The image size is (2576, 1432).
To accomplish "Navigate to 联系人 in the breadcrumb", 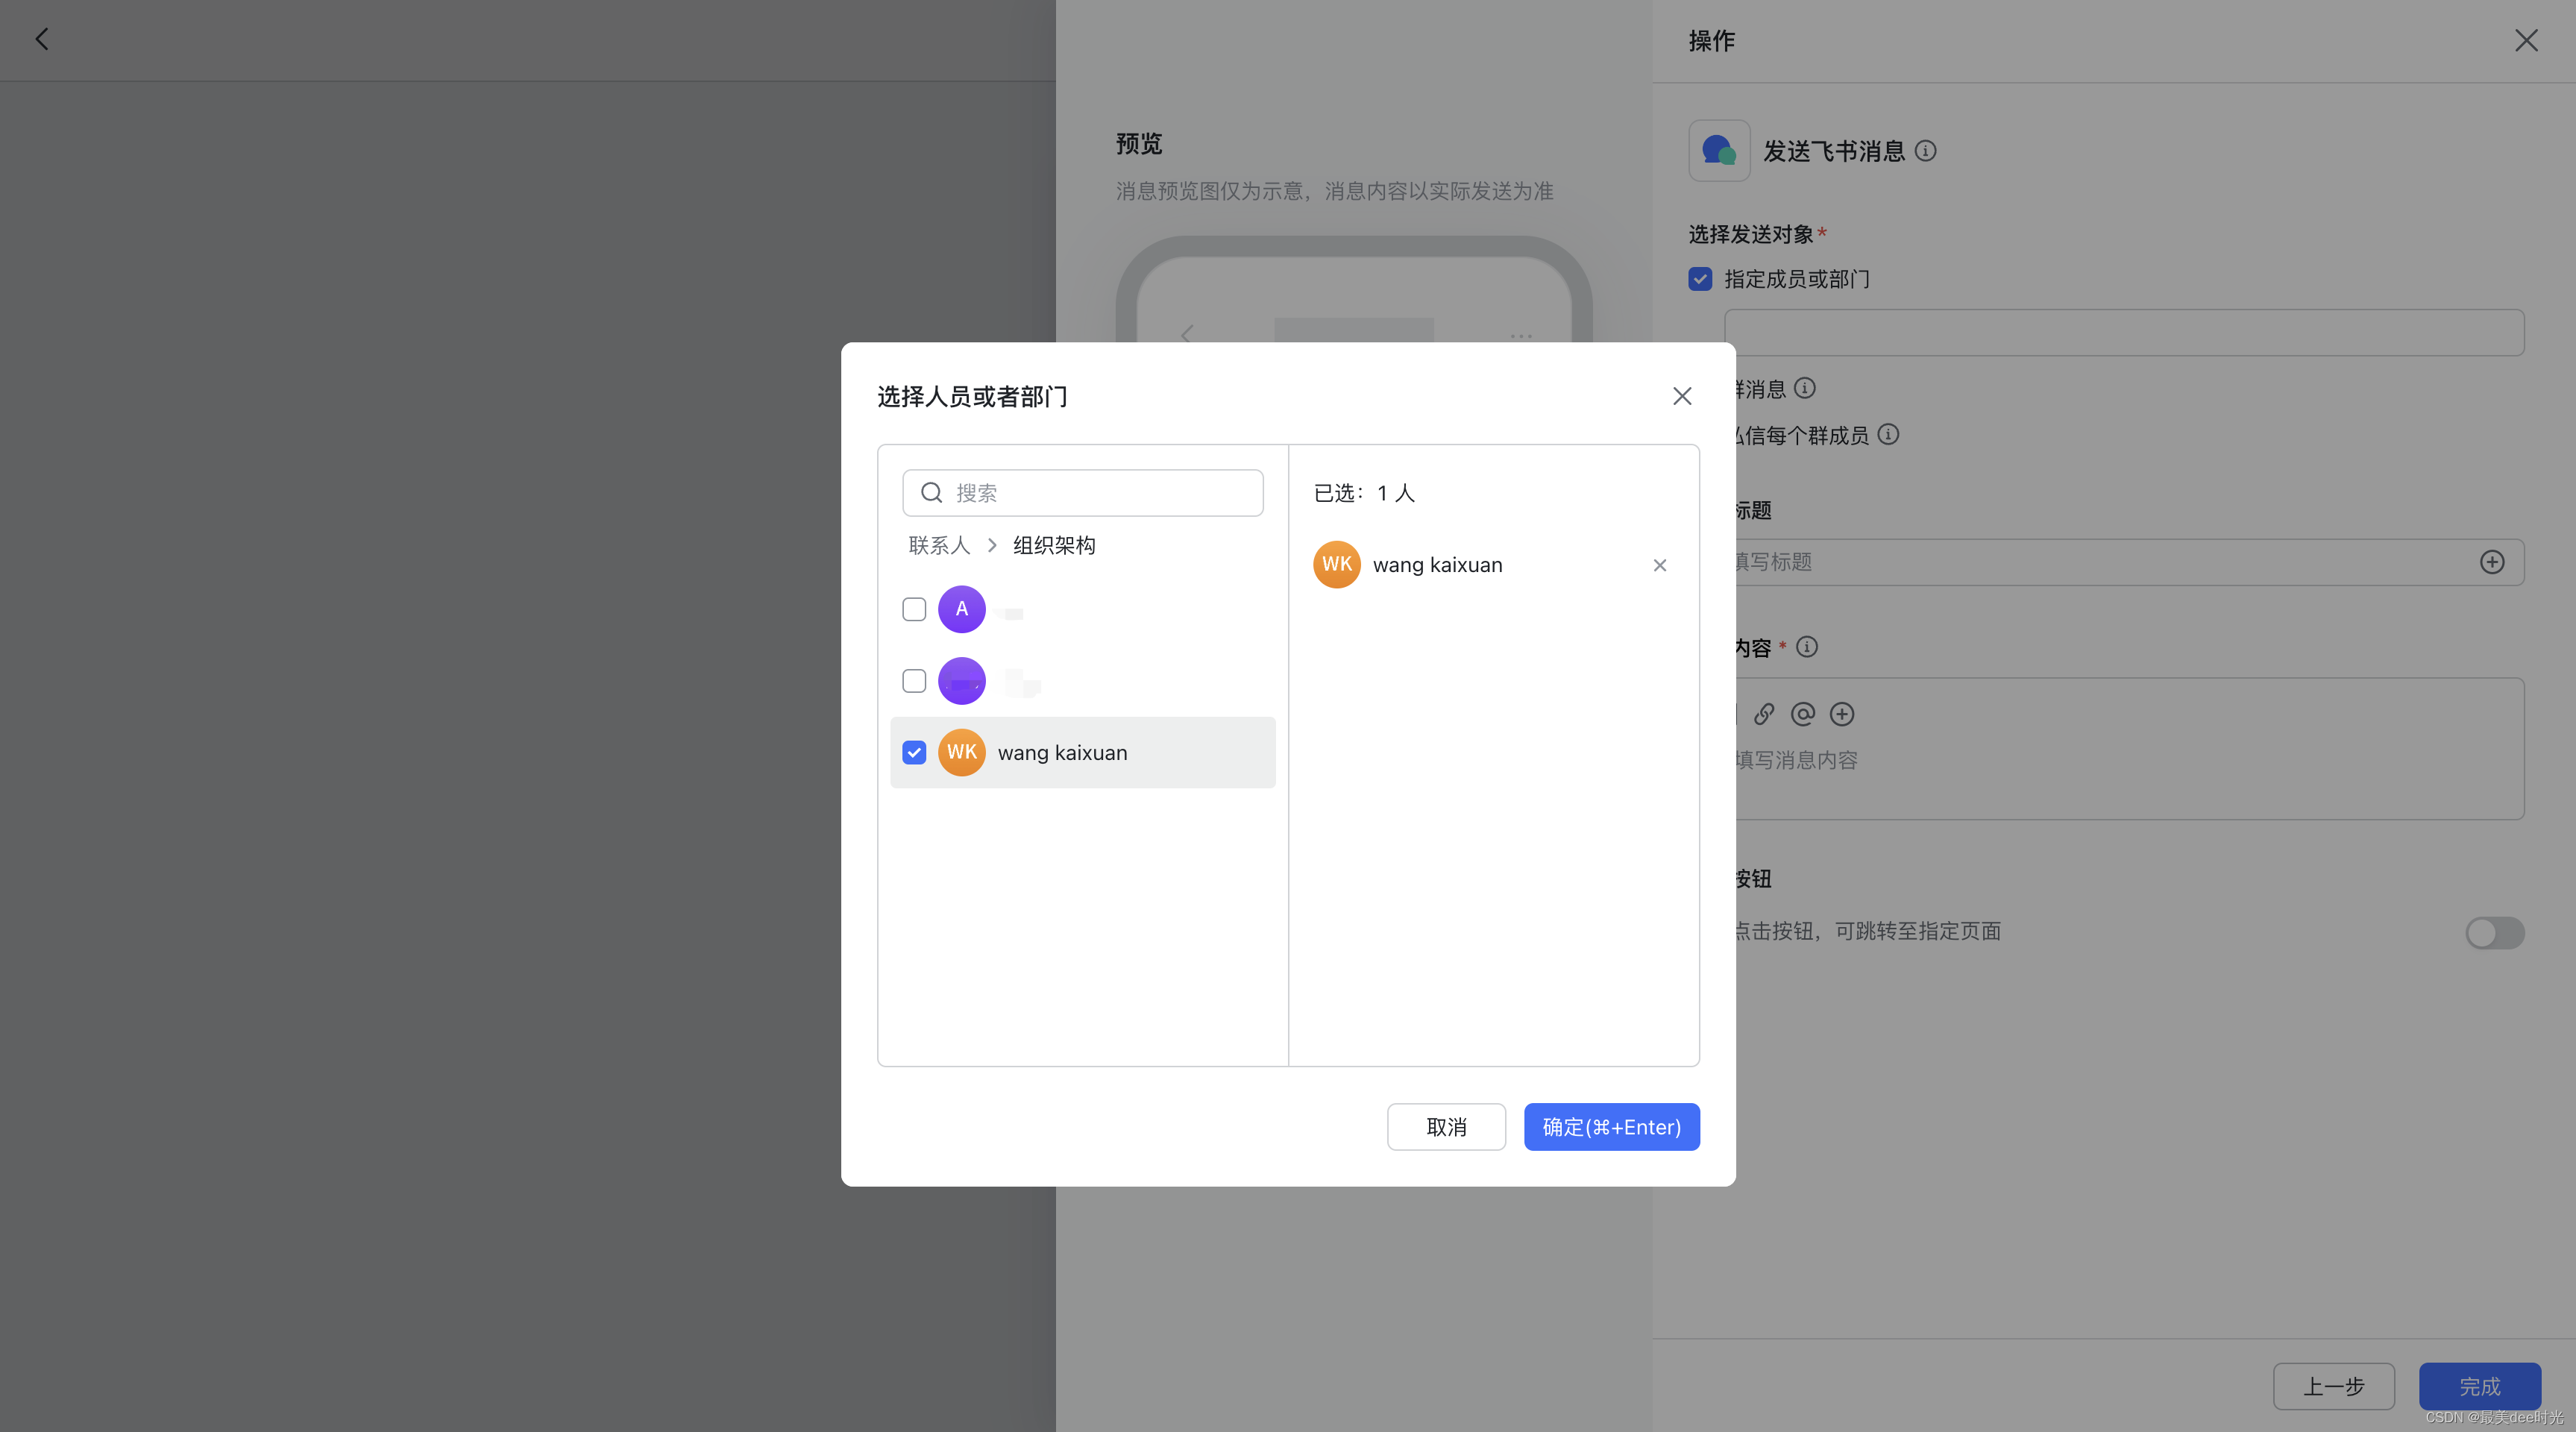I will point(939,545).
